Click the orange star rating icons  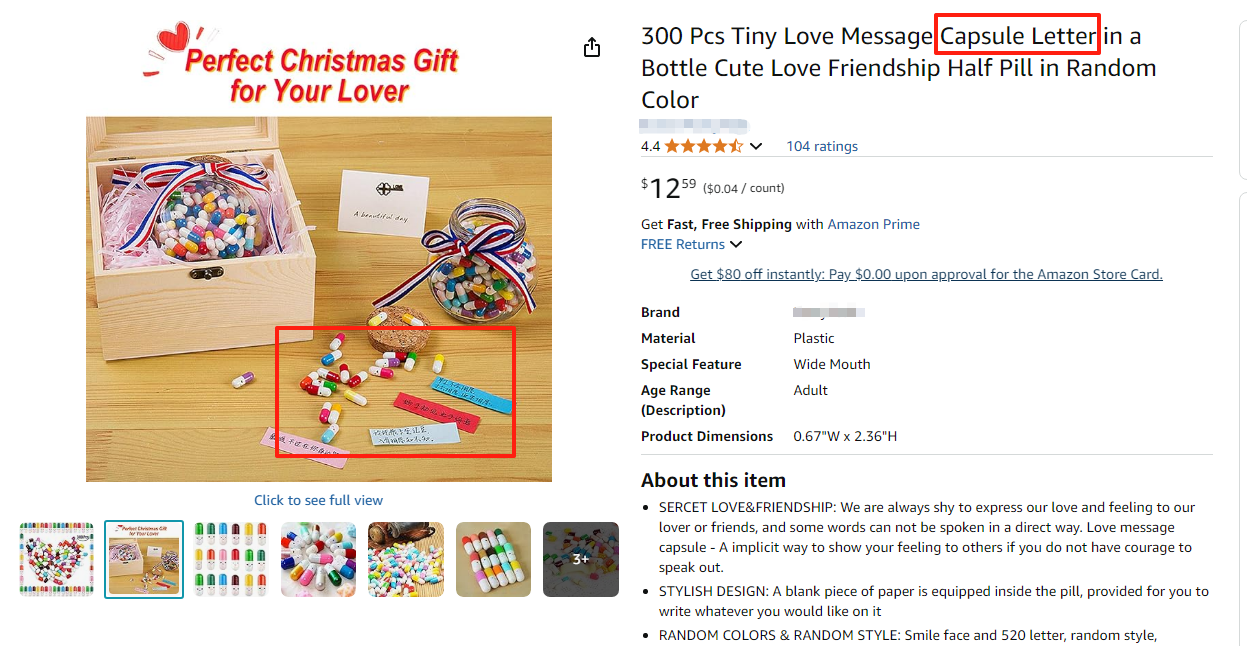tap(704, 146)
